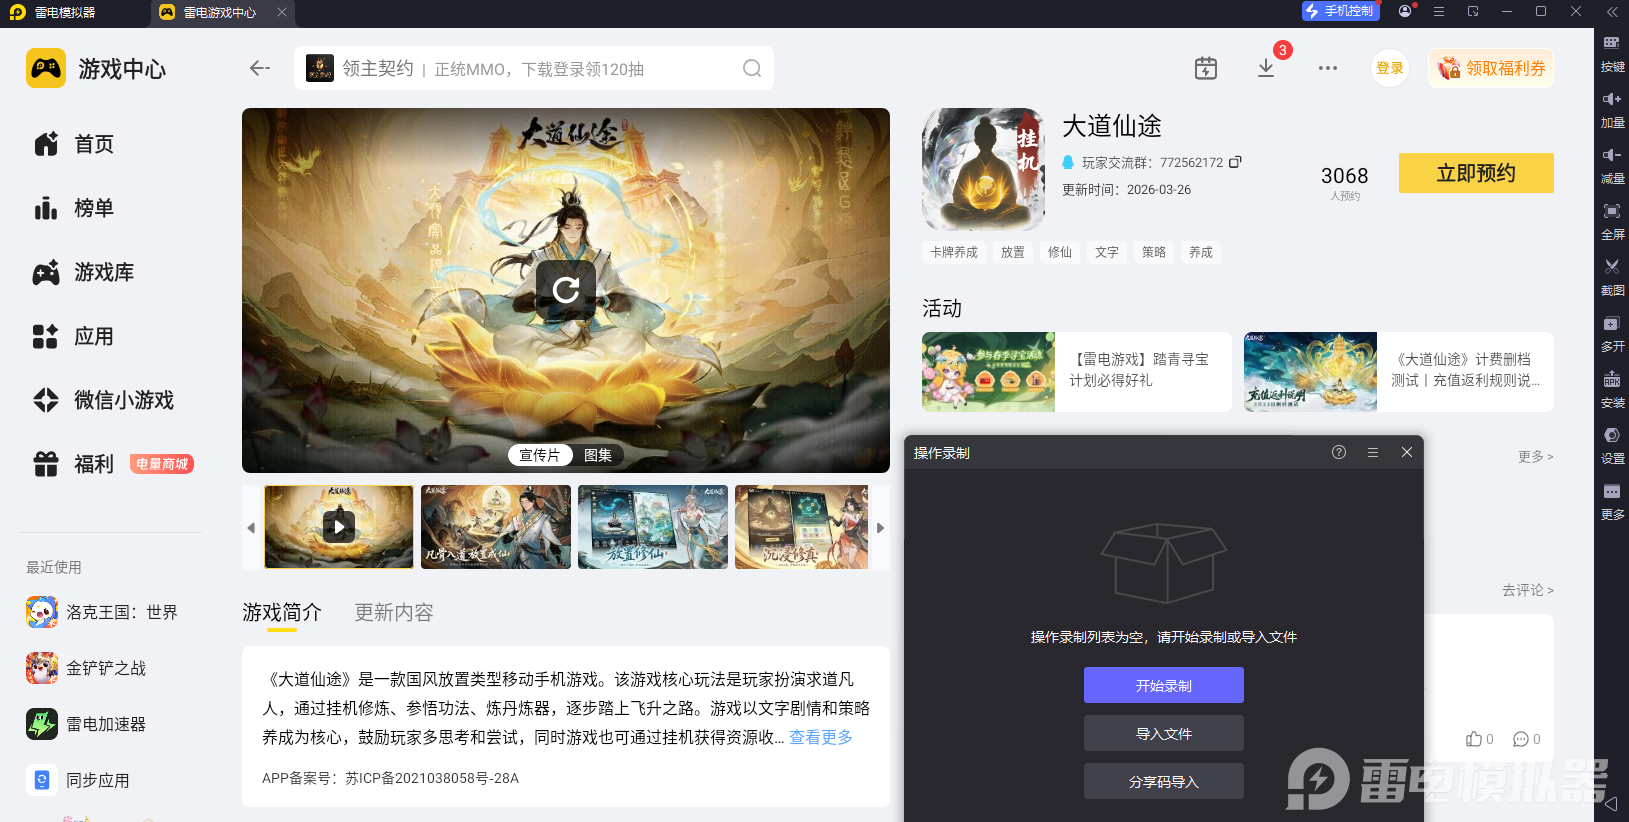This screenshot has height=822, width=1629.
Task: Click the 立即预约 button
Action: 1476,173
